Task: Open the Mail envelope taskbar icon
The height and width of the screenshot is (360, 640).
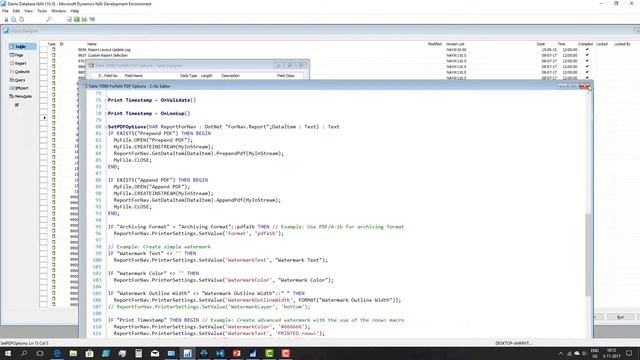Action: pos(155,353)
